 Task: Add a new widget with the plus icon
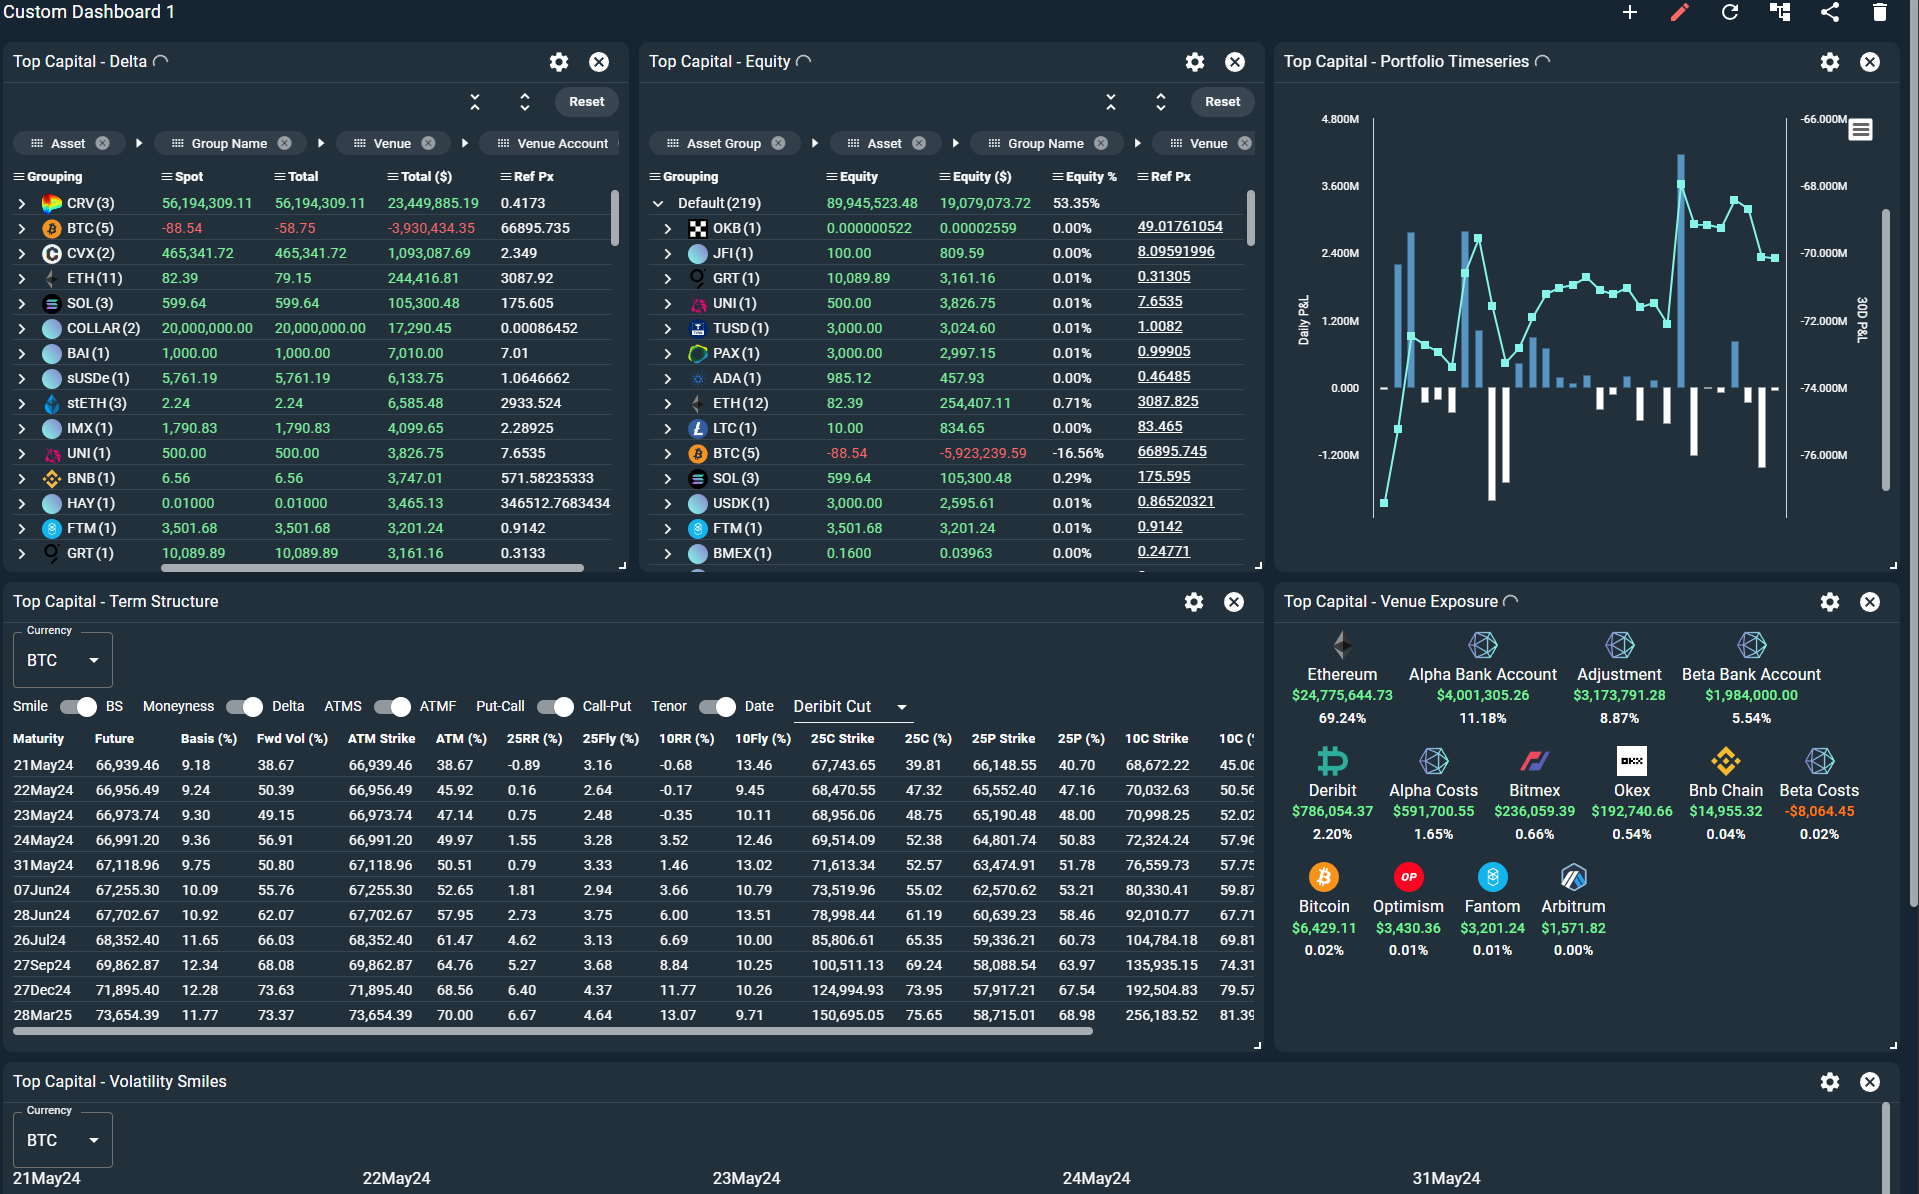coord(1630,12)
